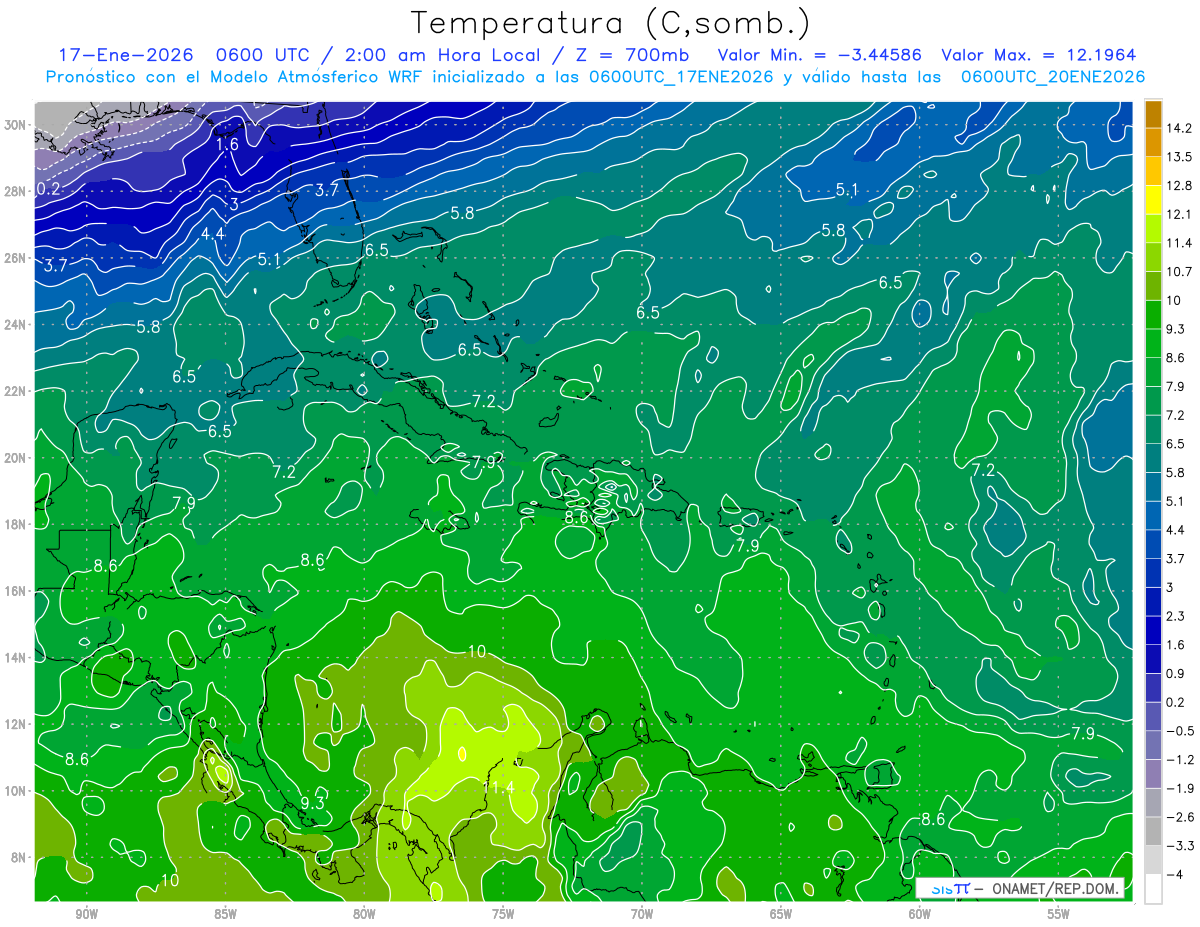Click the "22N" latitude label
1200x927 pixels.
[17, 391]
